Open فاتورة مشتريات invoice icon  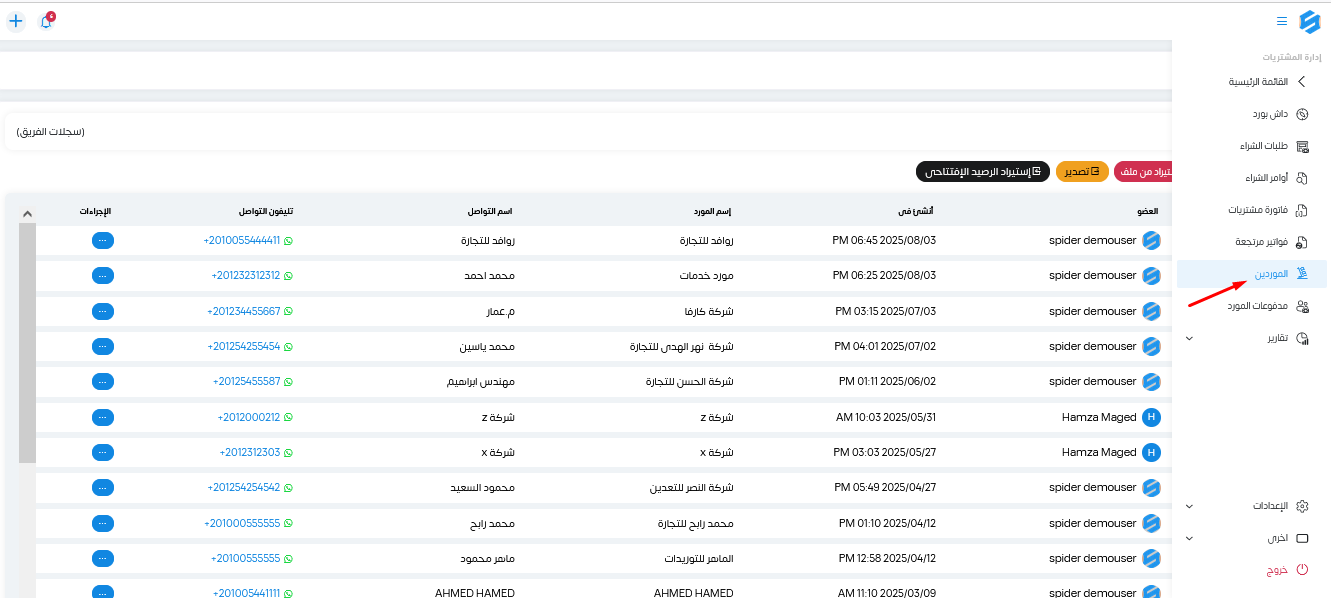[x=1302, y=210]
